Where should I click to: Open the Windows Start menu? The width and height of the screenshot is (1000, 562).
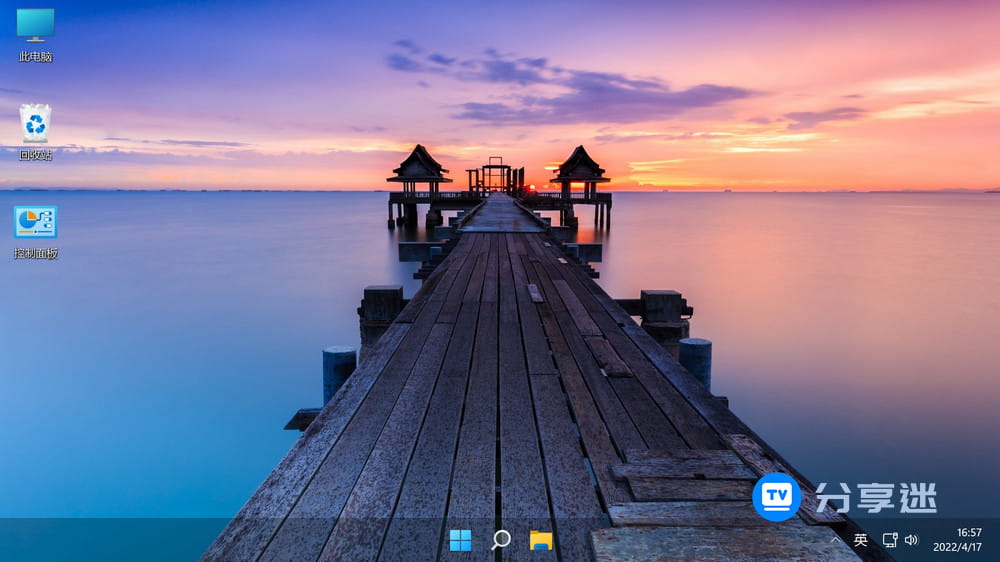(460, 540)
